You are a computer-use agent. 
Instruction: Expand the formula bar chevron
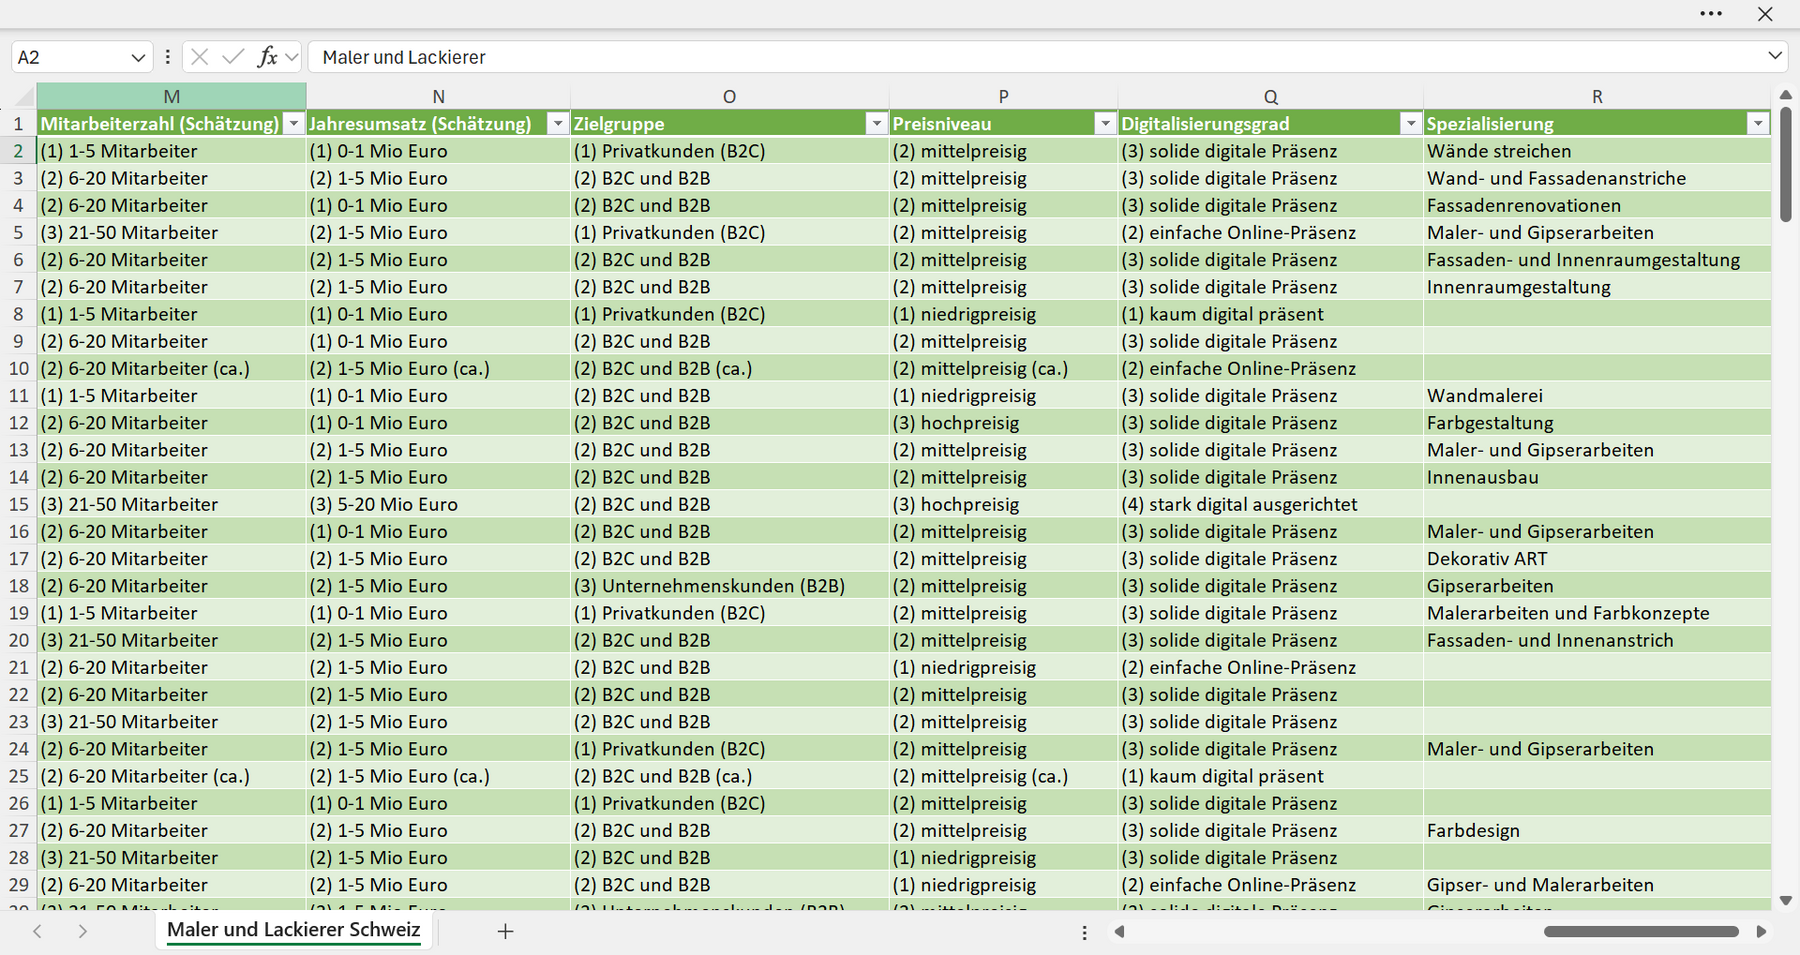1775,56
